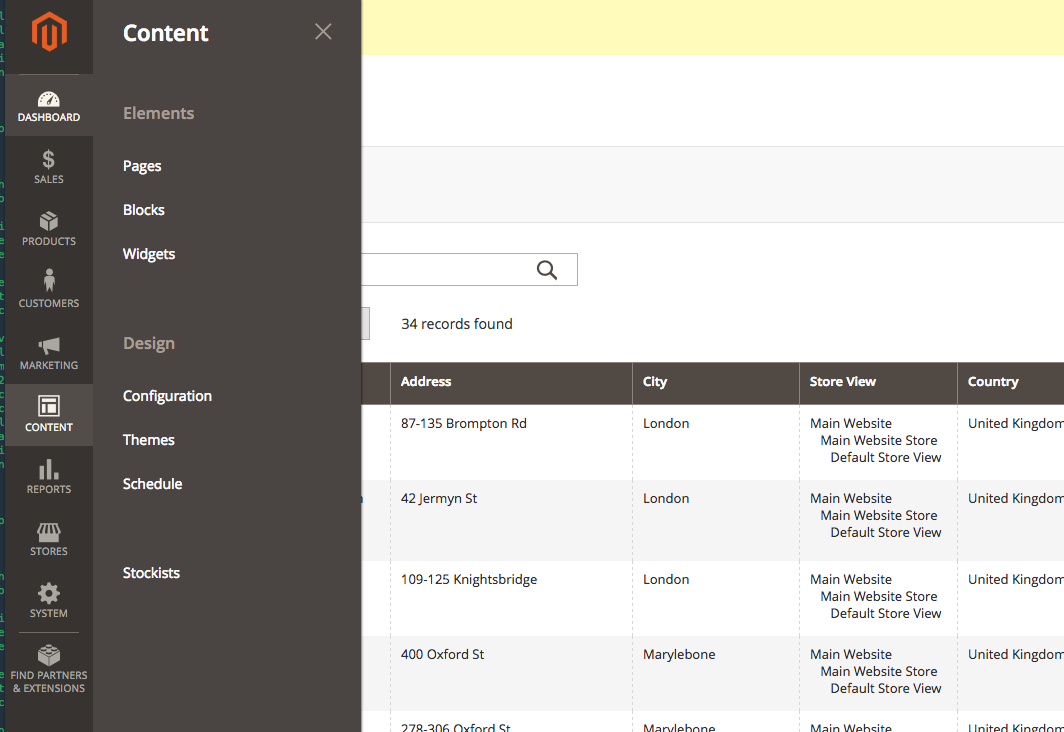This screenshot has height=732, width=1064.
Task: Go to Widgets under Elements
Action: pos(149,254)
